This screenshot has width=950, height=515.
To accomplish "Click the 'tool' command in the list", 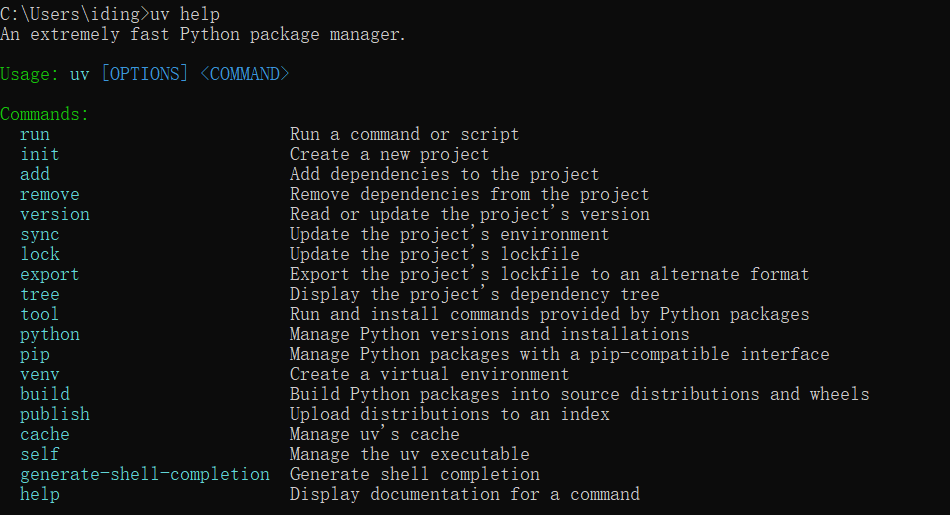I will click(x=40, y=314).
